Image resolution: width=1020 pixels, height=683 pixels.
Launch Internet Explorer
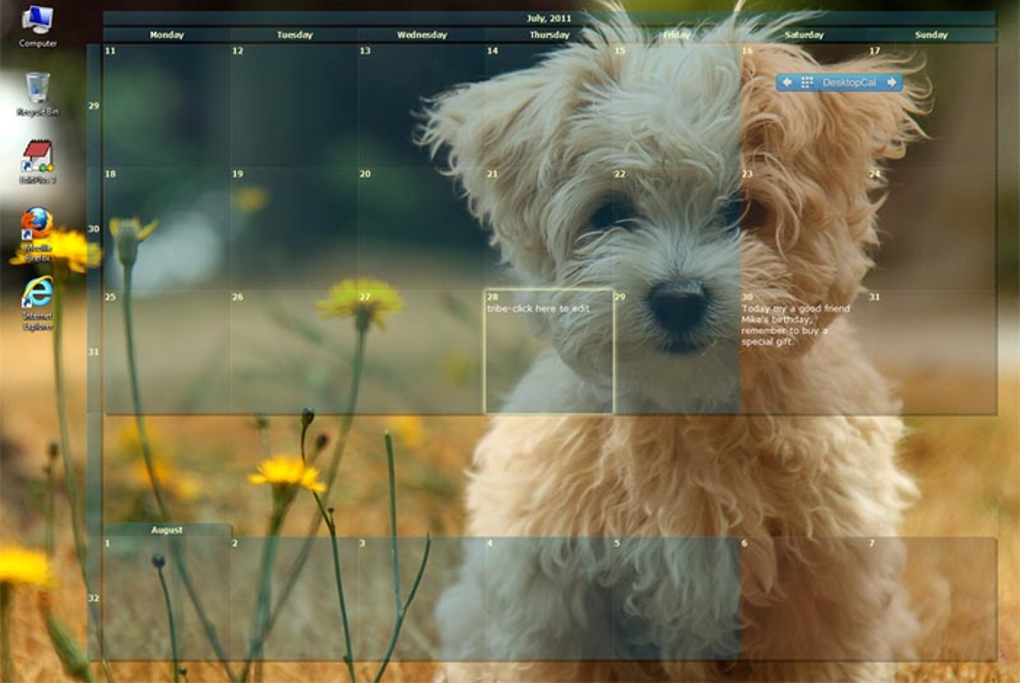[x=36, y=295]
